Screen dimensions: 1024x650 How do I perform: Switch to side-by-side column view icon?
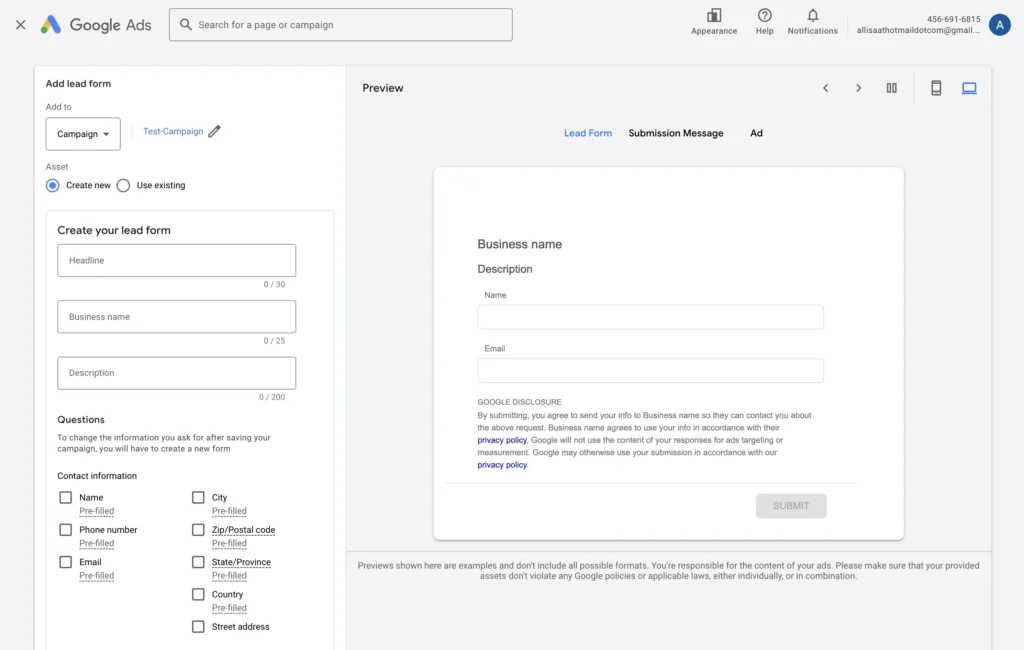click(x=891, y=88)
